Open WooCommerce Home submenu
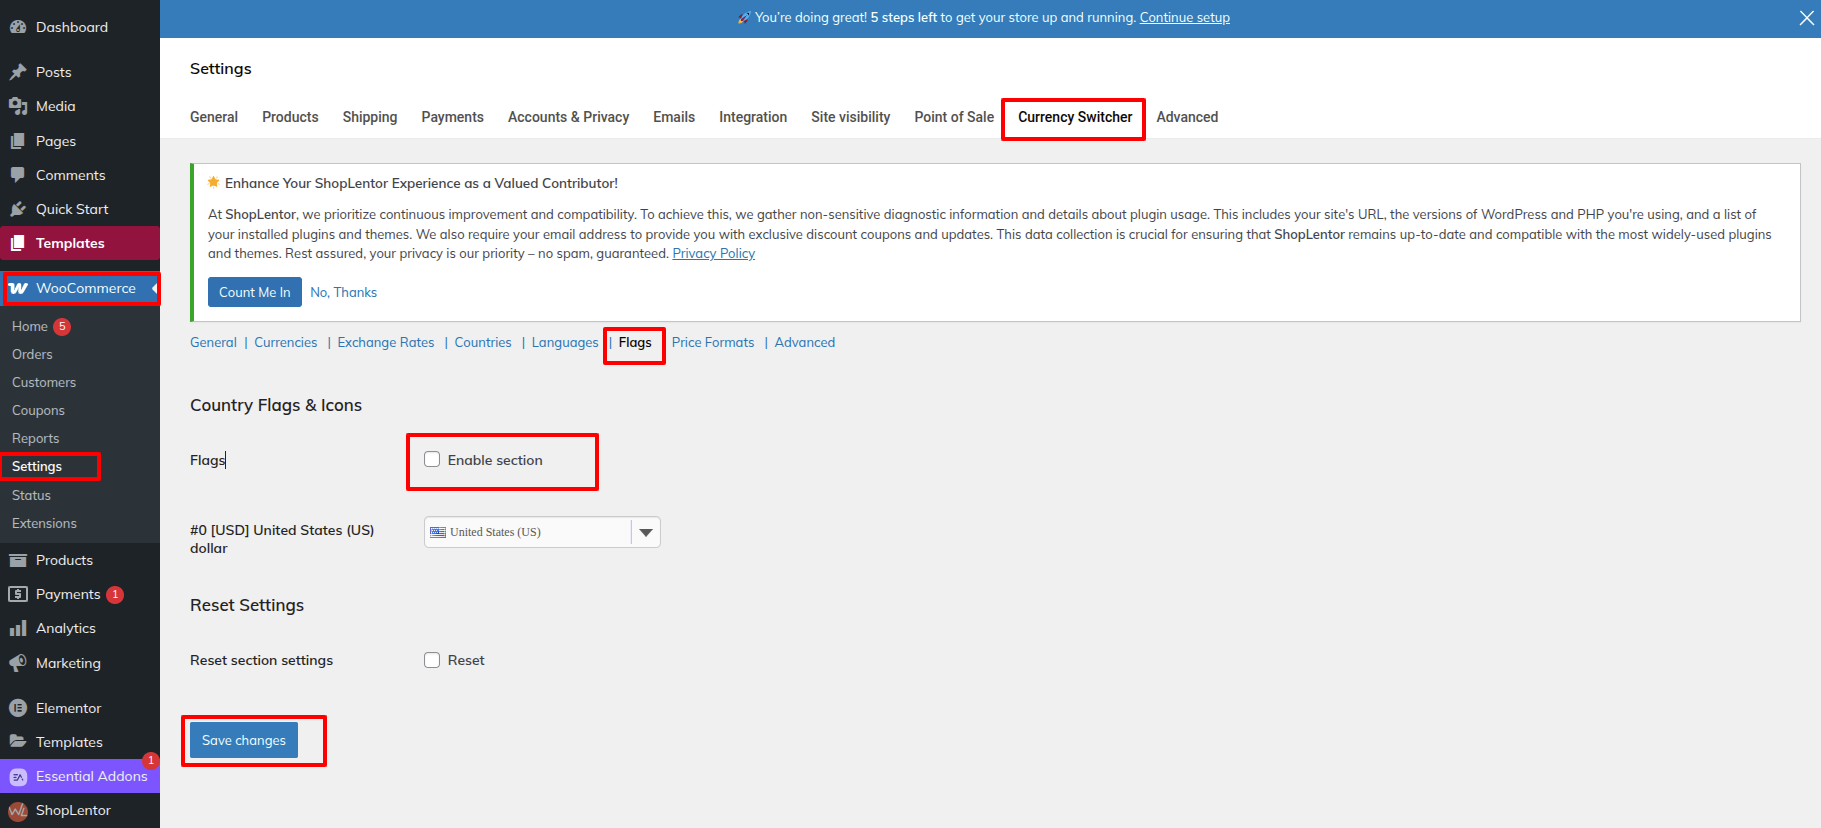Screen dimensions: 1821x828 click(30, 326)
